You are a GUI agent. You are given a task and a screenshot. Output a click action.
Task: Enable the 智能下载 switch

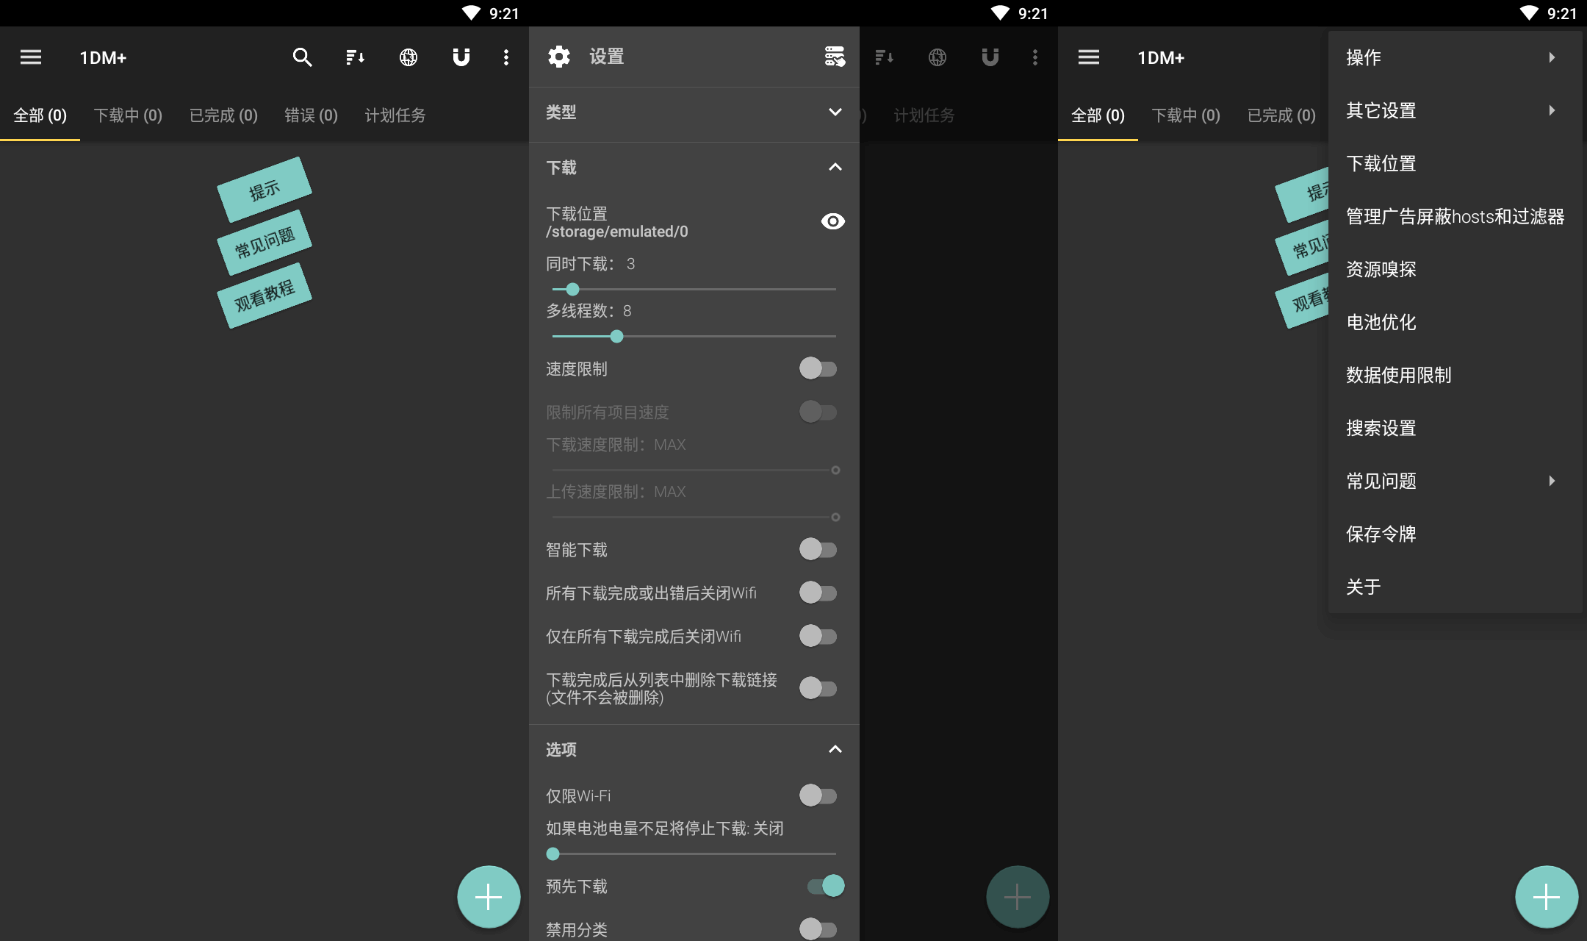pyautogui.click(x=818, y=549)
